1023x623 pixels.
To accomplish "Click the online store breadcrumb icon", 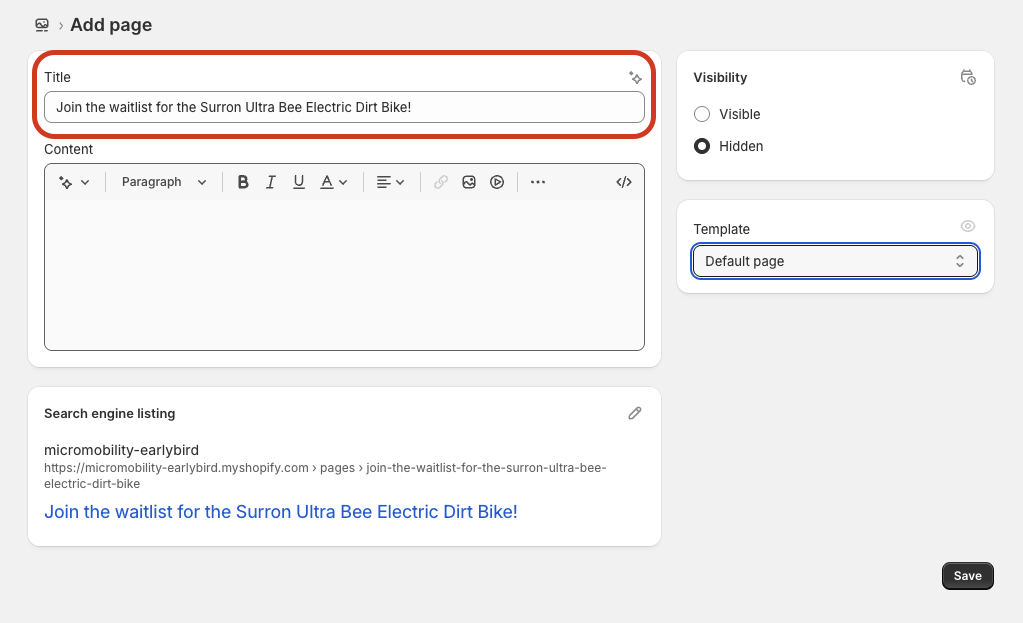I will point(42,25).
